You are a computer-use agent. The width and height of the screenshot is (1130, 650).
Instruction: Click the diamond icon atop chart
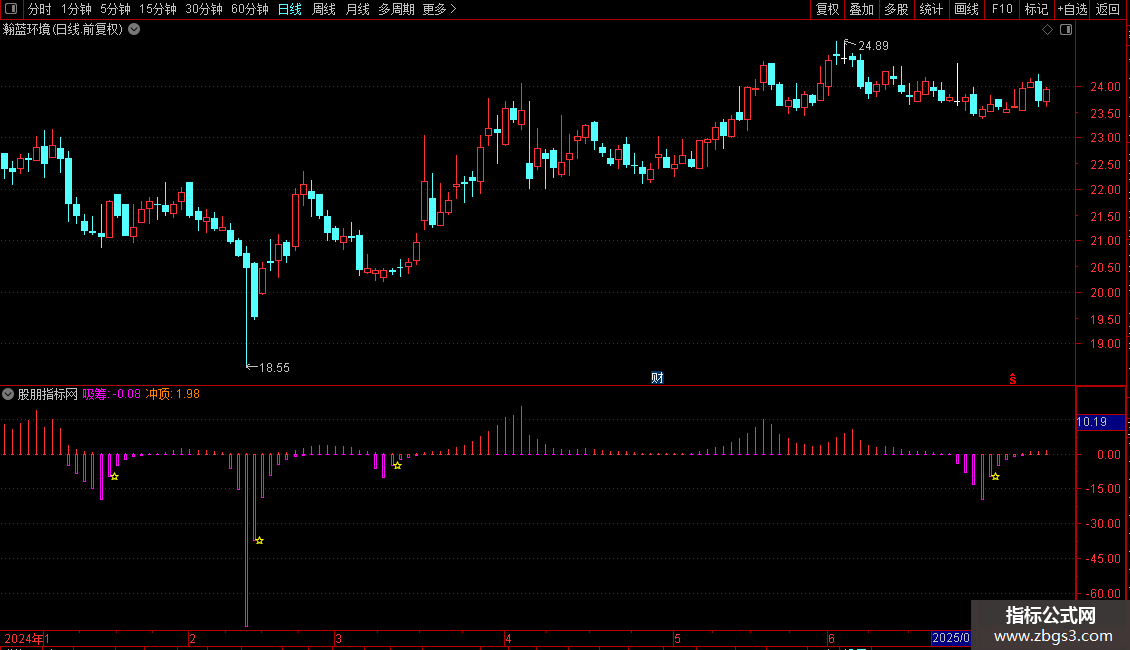point(1048,30)
